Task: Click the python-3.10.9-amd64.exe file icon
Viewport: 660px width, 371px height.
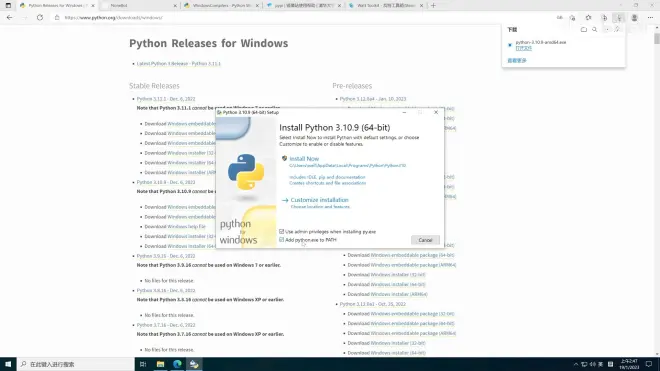Action: click(x=510, y=45)
